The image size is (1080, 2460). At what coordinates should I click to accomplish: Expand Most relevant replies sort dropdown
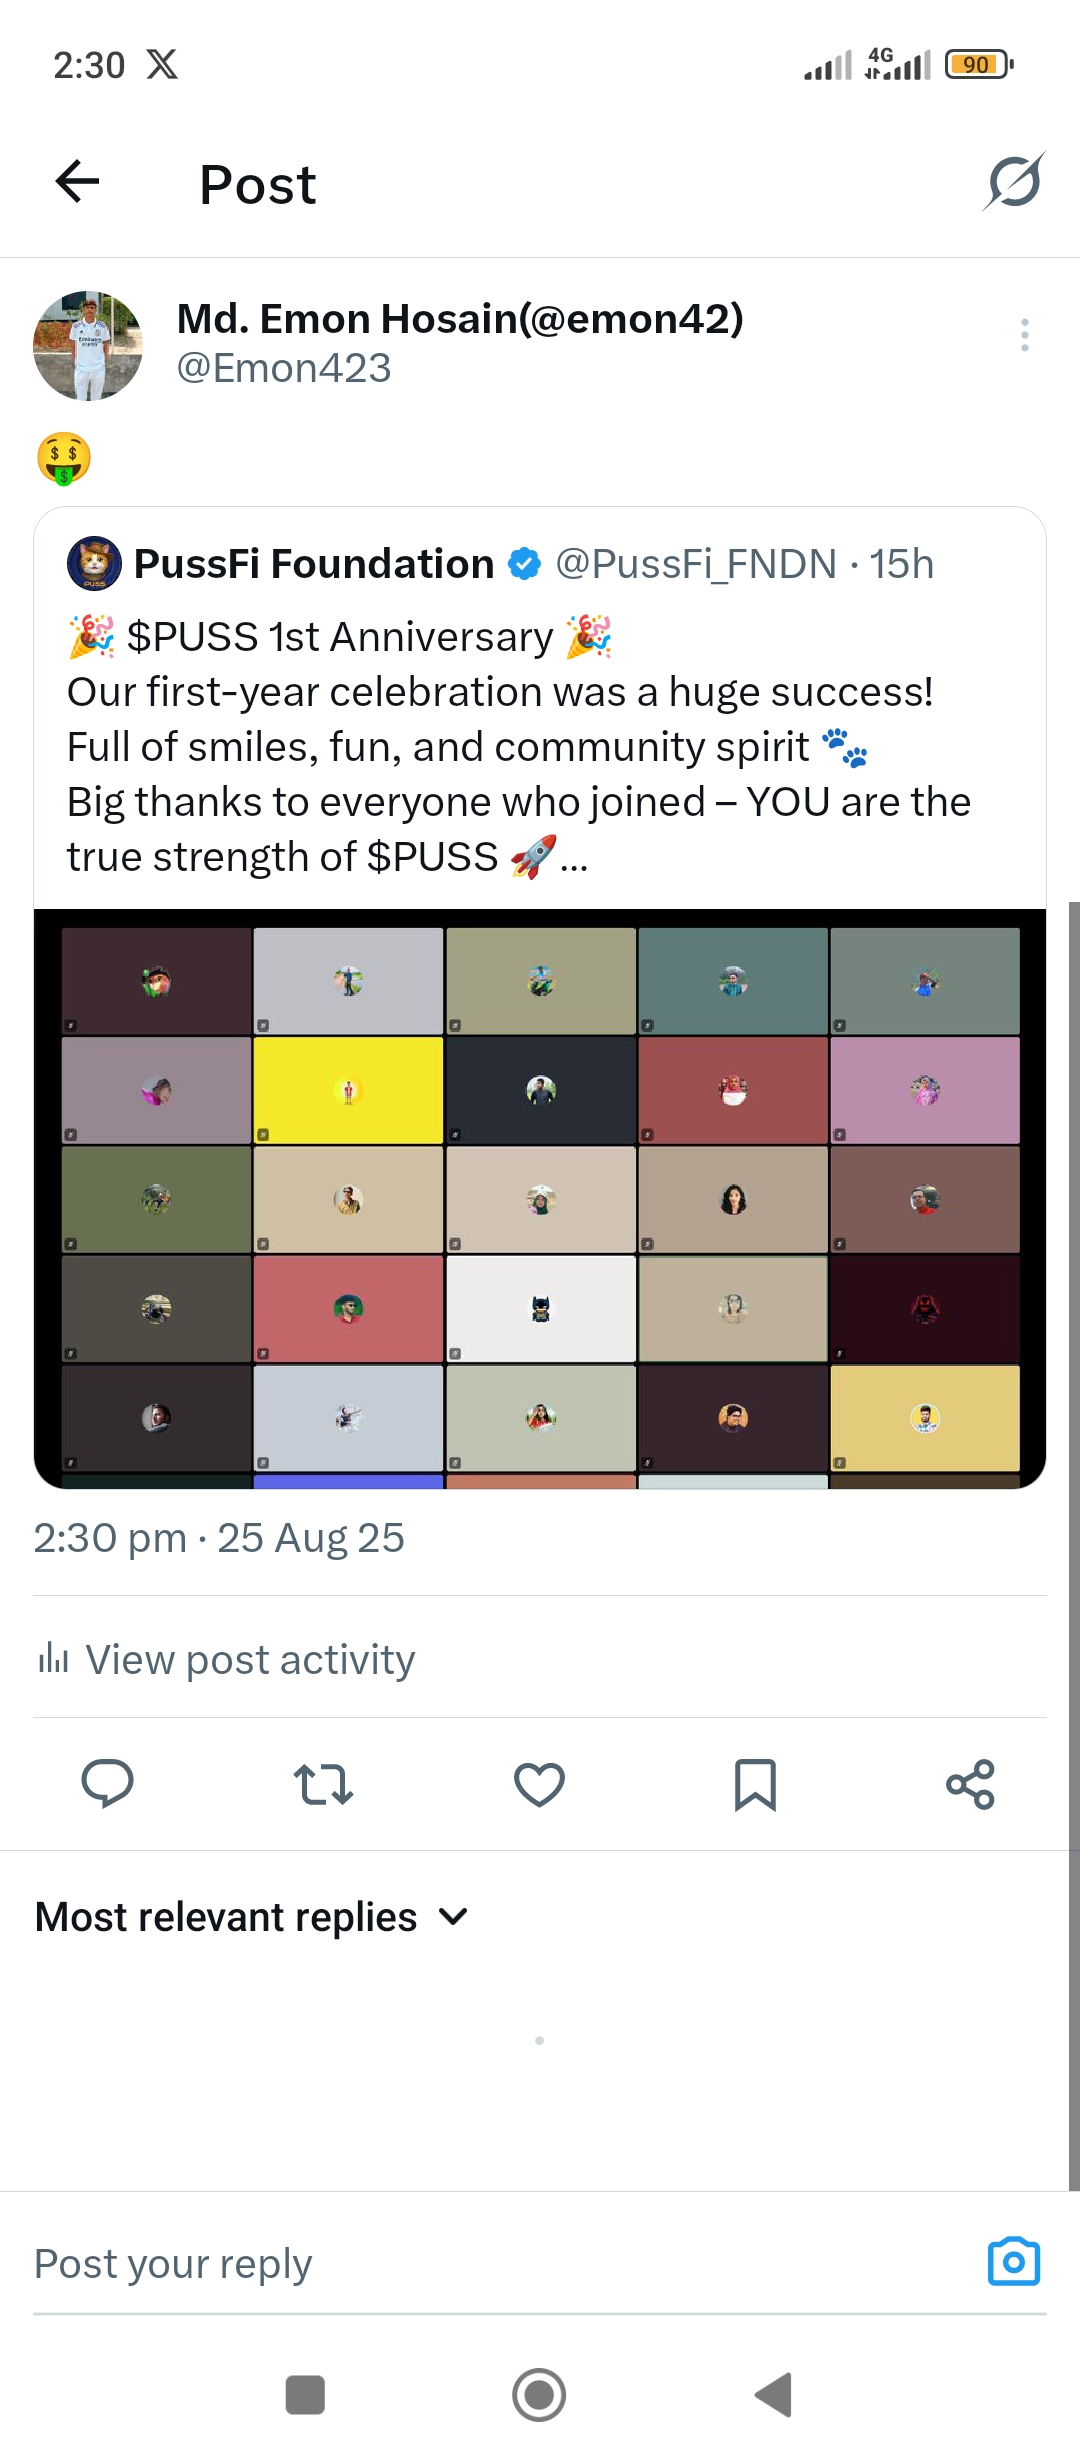[x=252, y=1917]
